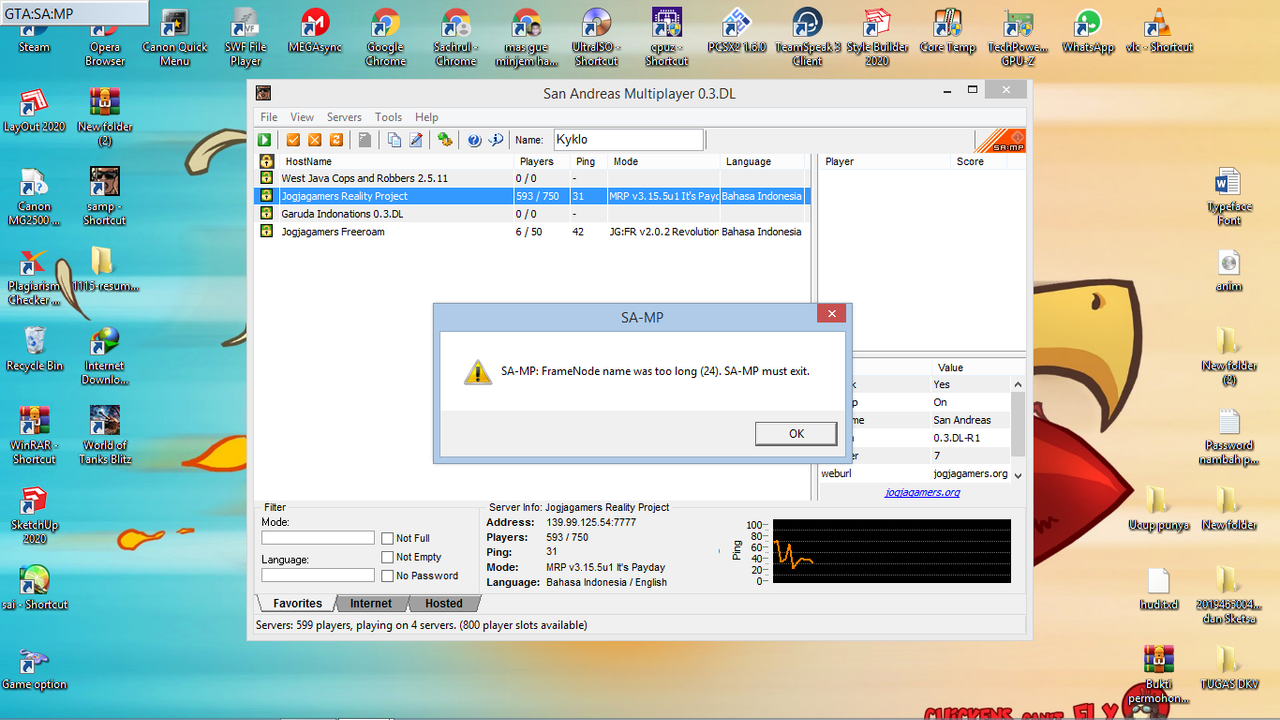
Task: Click the lock icon column header
Action: click(x=267, y=161)
